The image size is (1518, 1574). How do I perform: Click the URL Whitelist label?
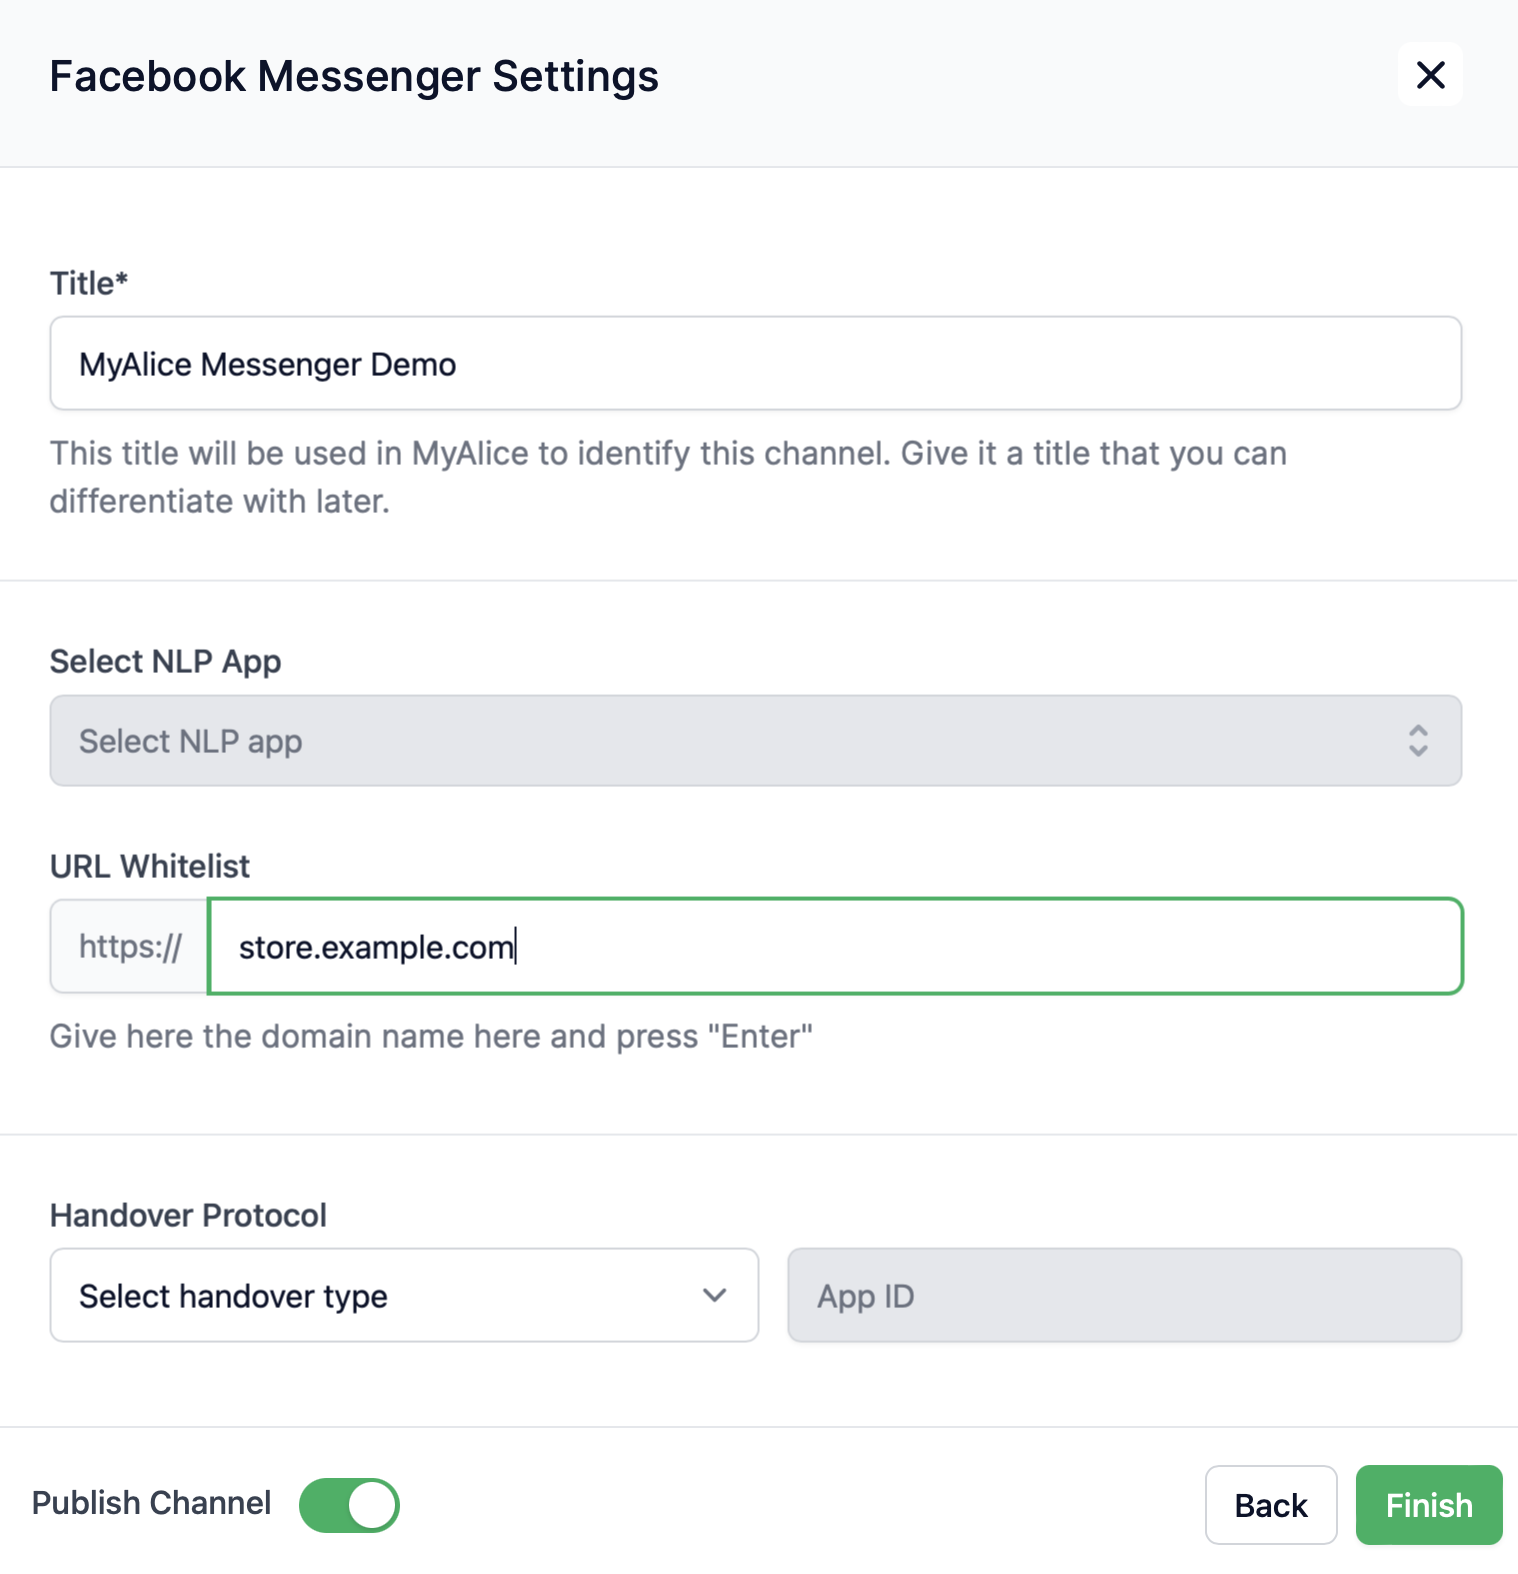pyautogui.click(x=150, y=866)
